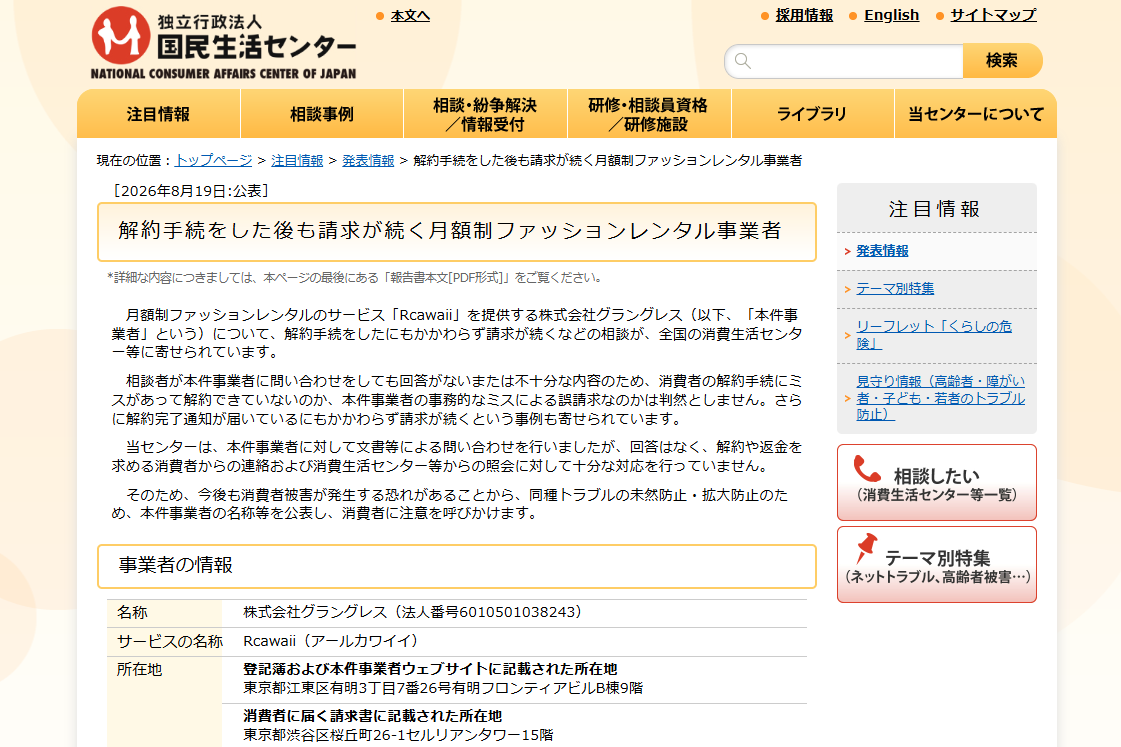Click the paragraph starting 相談者が本件事業者に問い合わせ
The height and width of the screenshot is (747, 1121).
457,400
